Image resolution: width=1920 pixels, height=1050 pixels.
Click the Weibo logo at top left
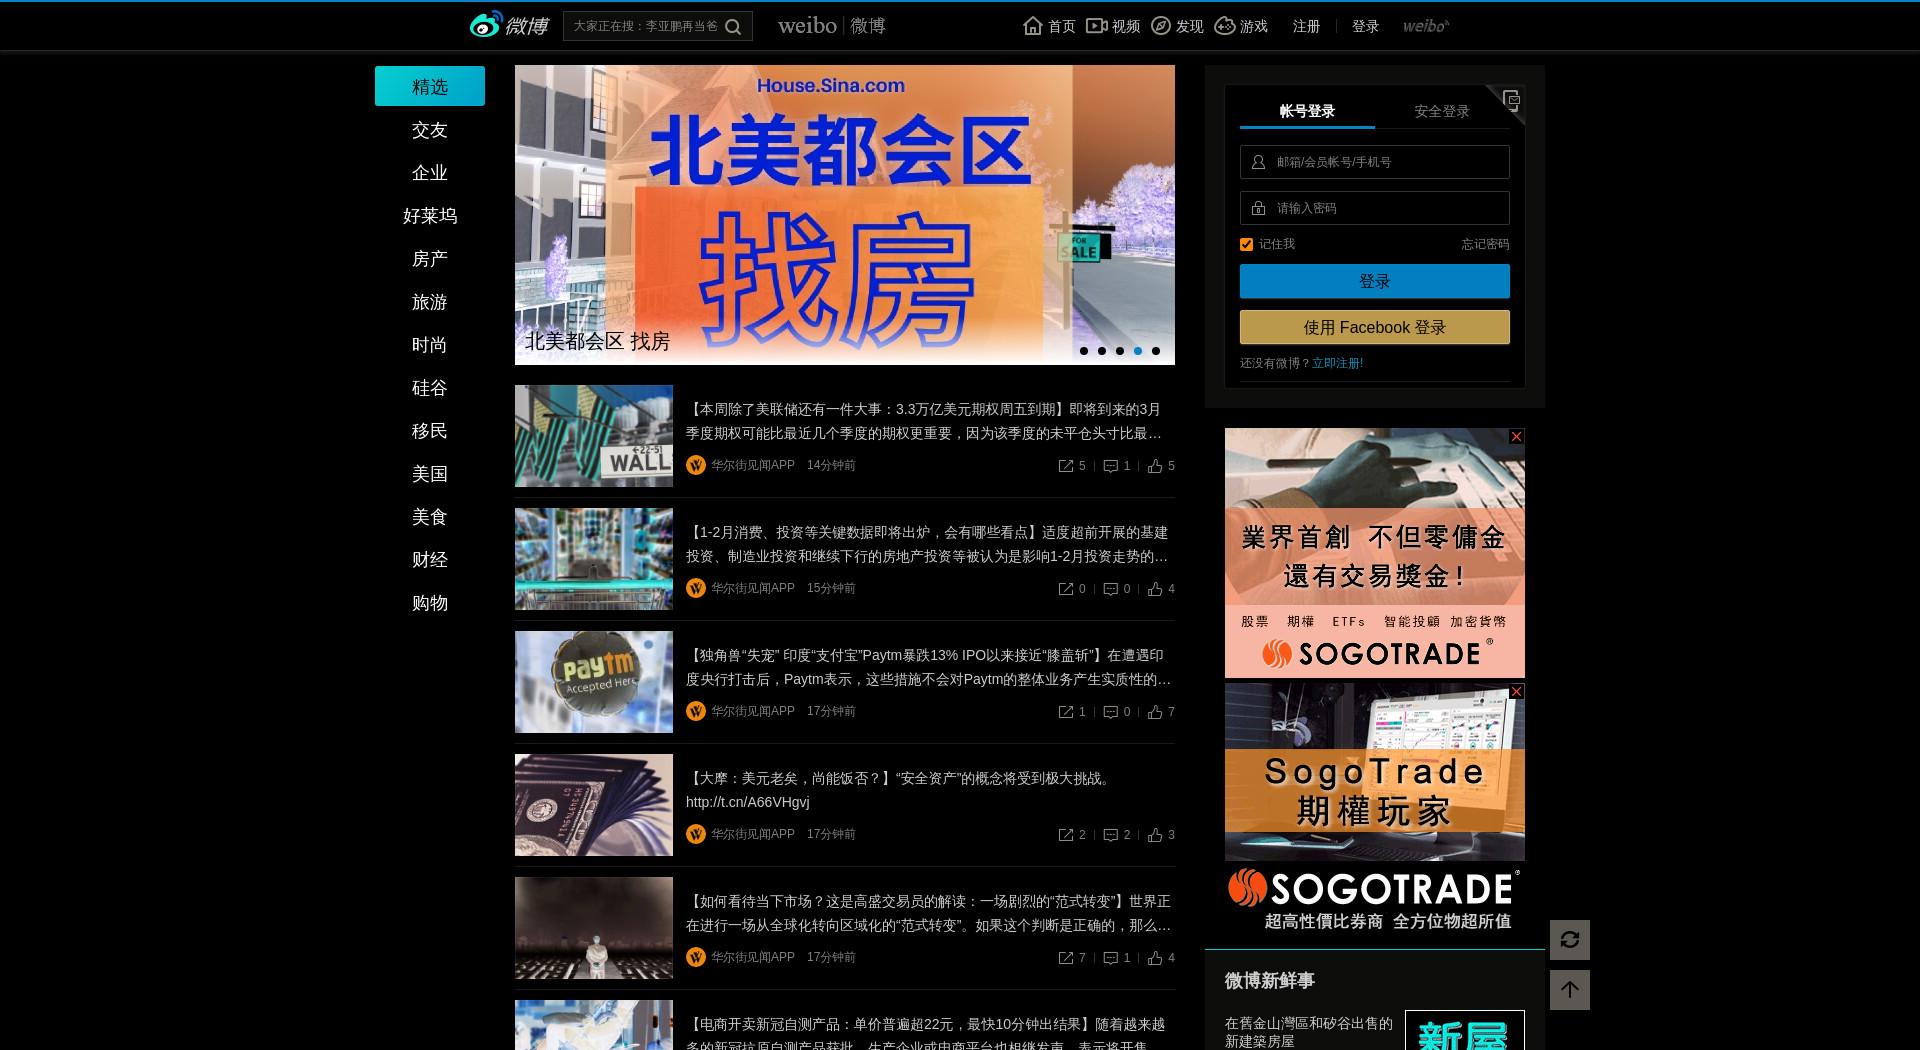click(509, 25)
